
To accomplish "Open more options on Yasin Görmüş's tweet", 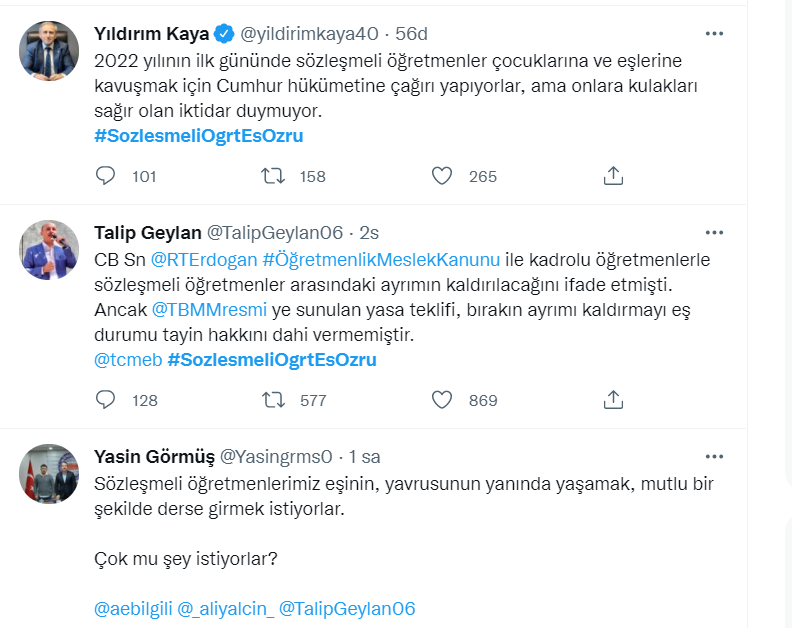I will pos(714,457).
